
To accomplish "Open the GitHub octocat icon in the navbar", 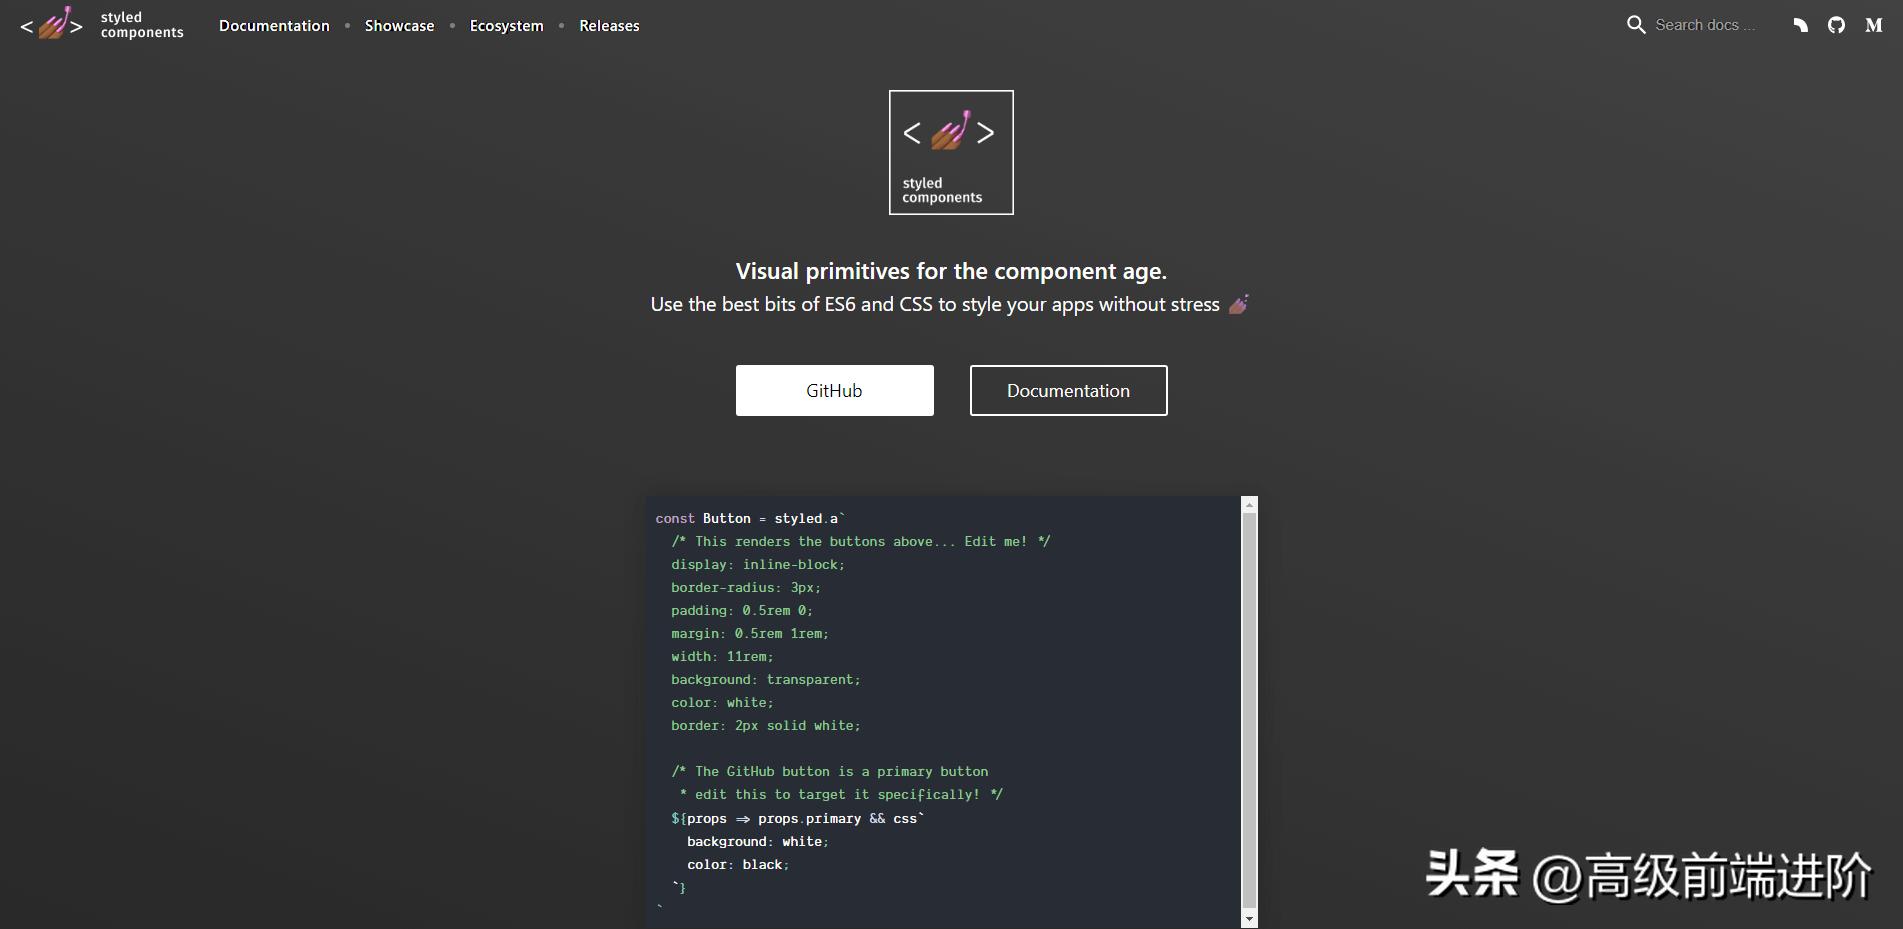I will click(1836, 25).
